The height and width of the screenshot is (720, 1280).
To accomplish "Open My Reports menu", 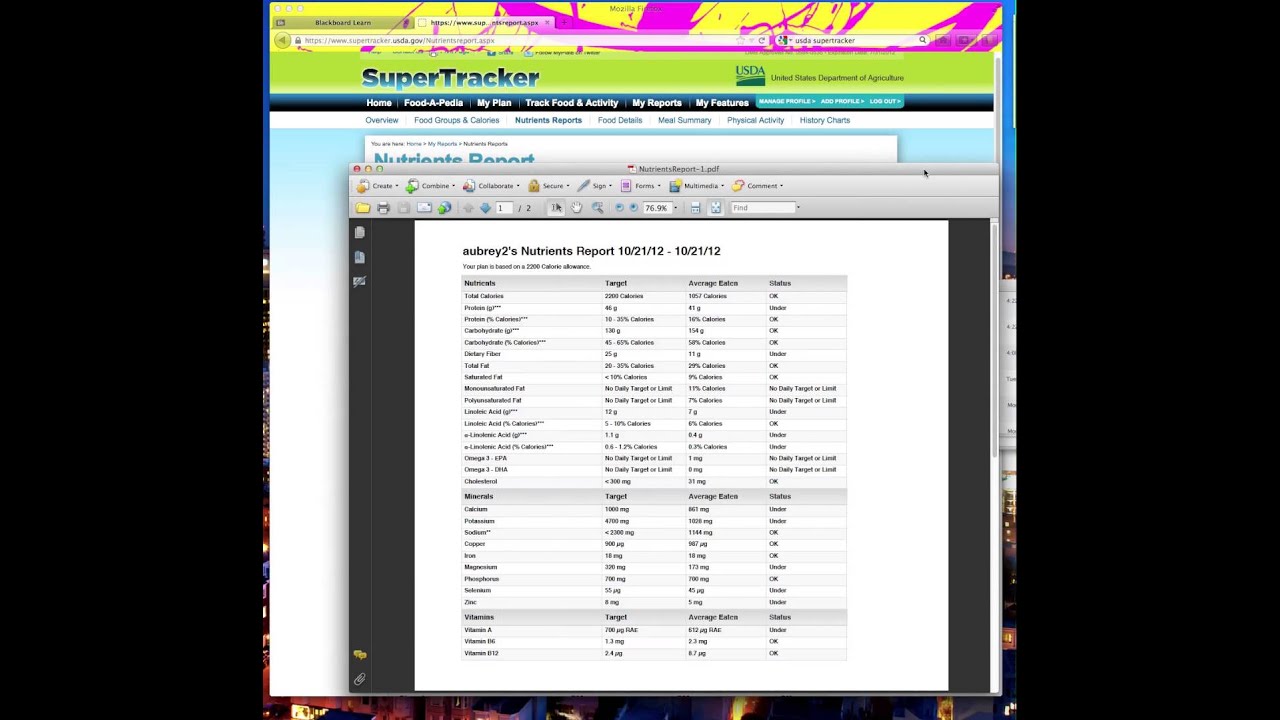I will [x=657, y=103].
